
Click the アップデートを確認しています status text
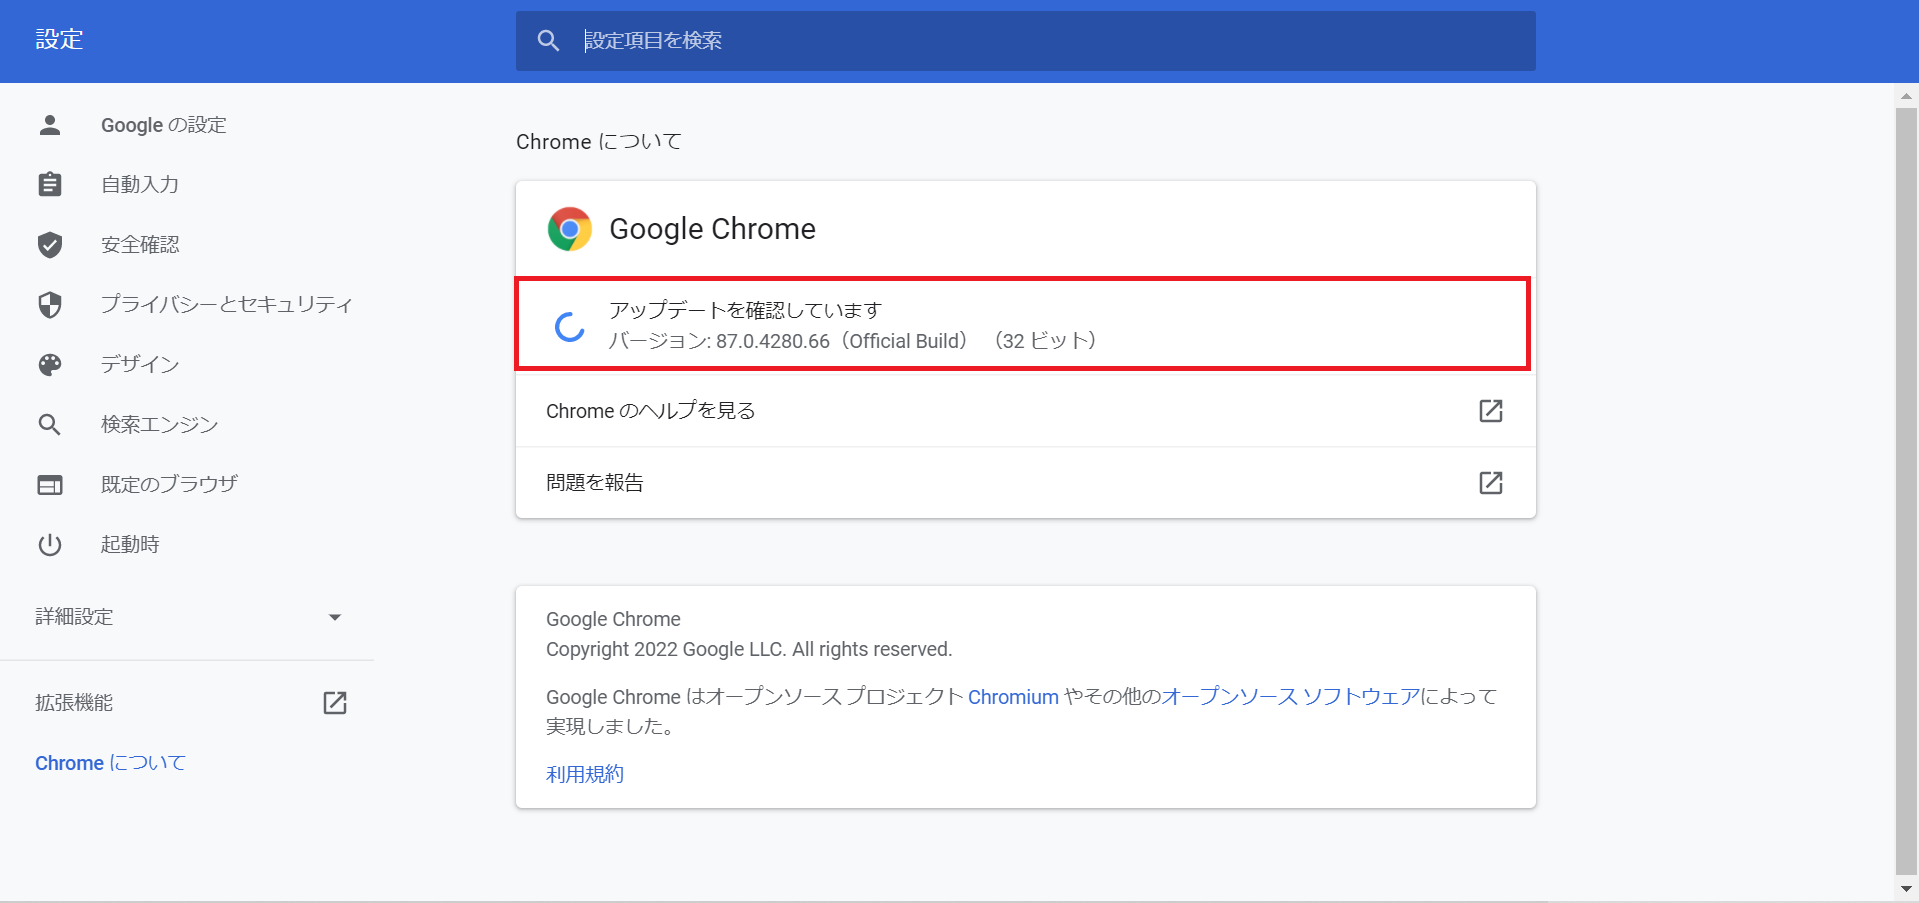tap(746, 311)
